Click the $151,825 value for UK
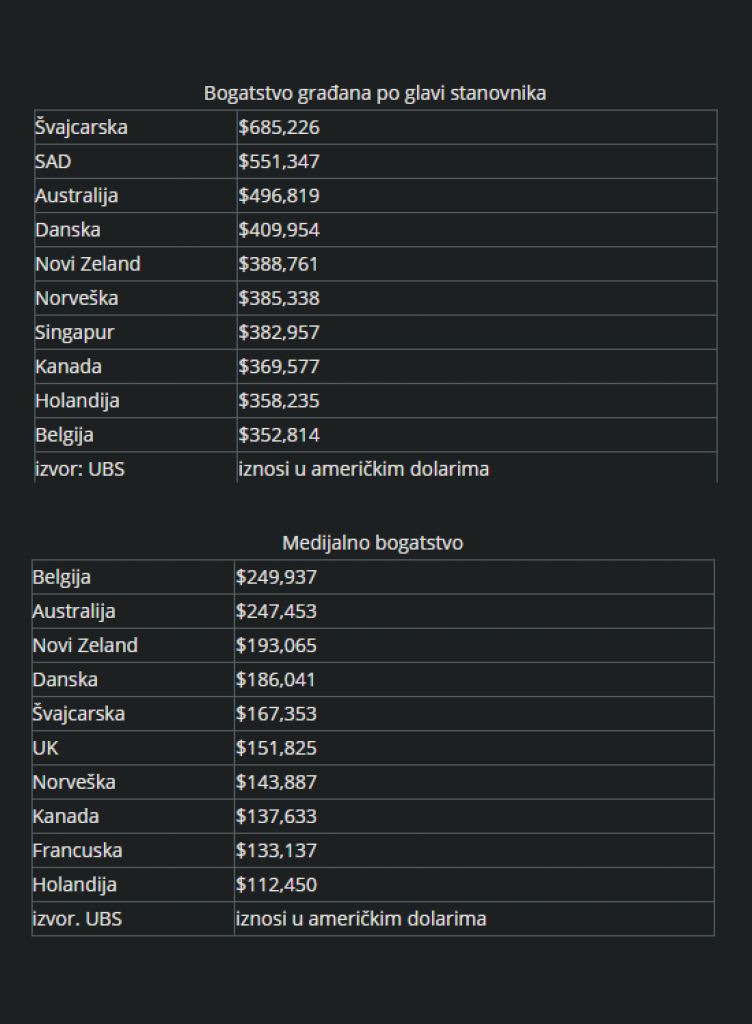 coord(277,747)
